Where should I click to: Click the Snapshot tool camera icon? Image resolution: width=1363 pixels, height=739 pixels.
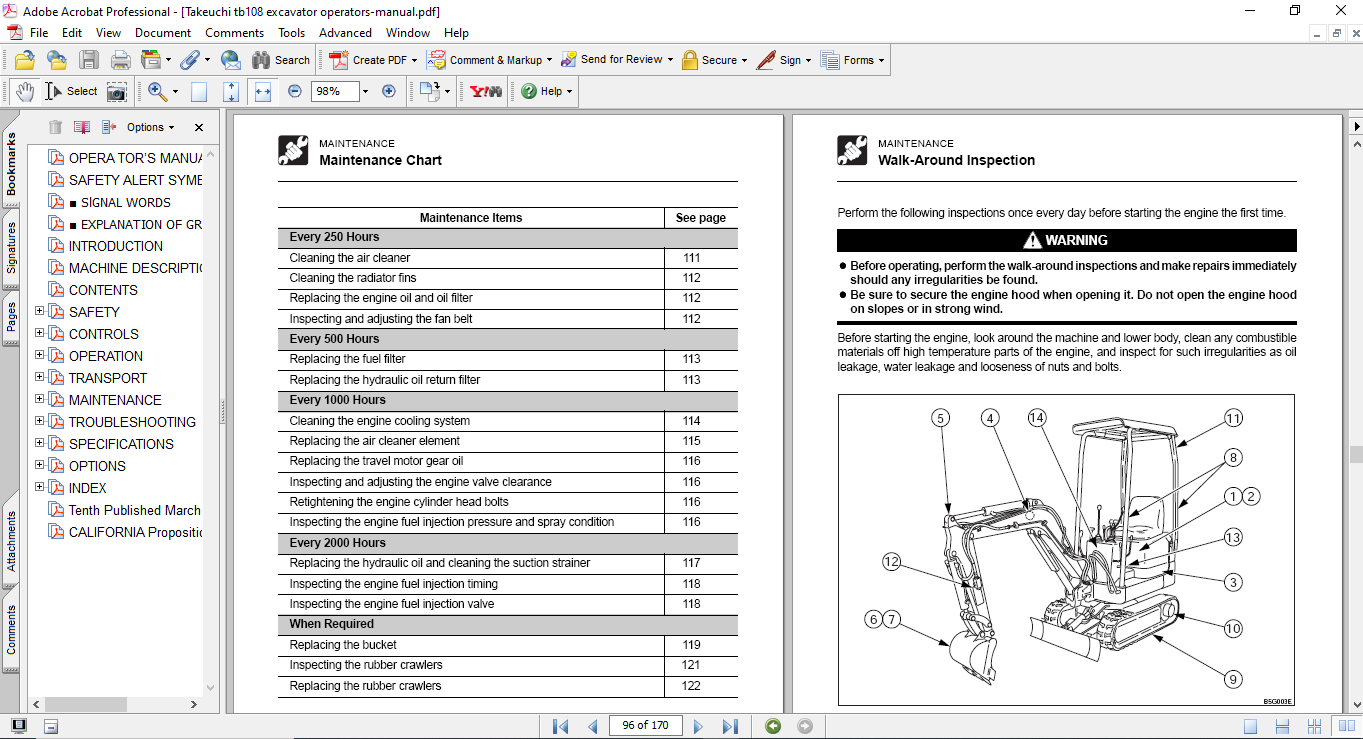click(117, 91)
